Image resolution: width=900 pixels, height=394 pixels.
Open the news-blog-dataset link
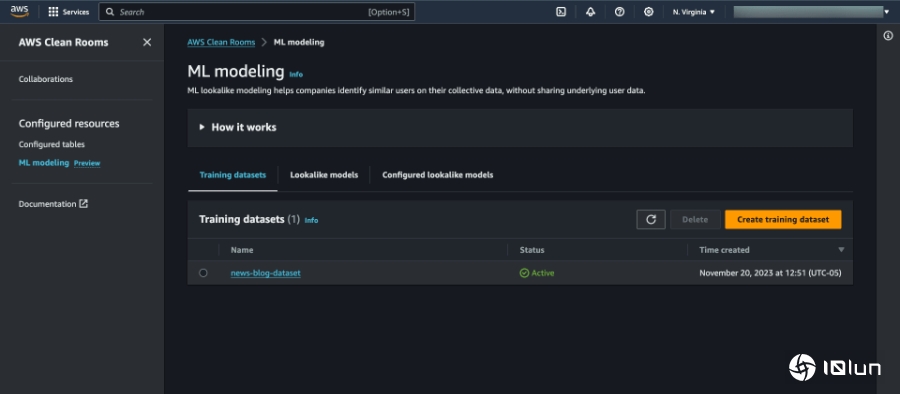pos(266,273)
